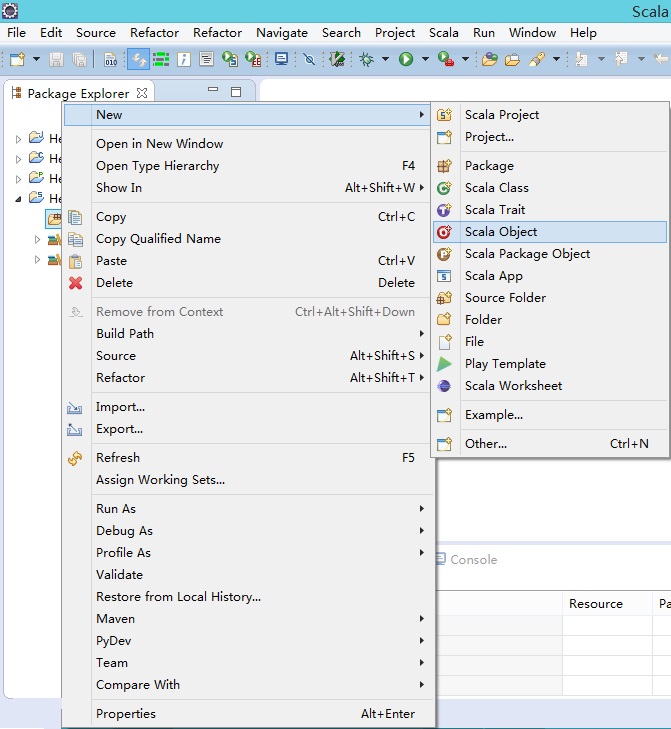Viewport: 671px width, 729px height.
Task: Select File from the New submenu
Action: (551, 342)
